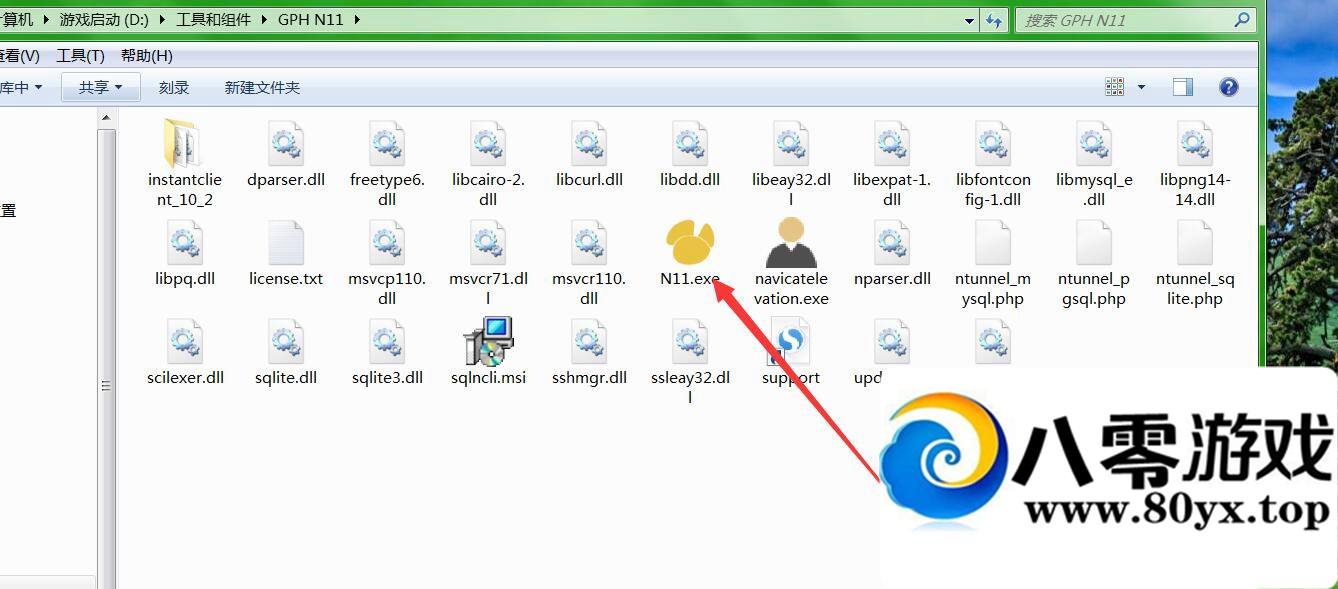Select libexpat-1.dll file
Viewport: 1338px width, 589px height.
[x=892, y=164]
